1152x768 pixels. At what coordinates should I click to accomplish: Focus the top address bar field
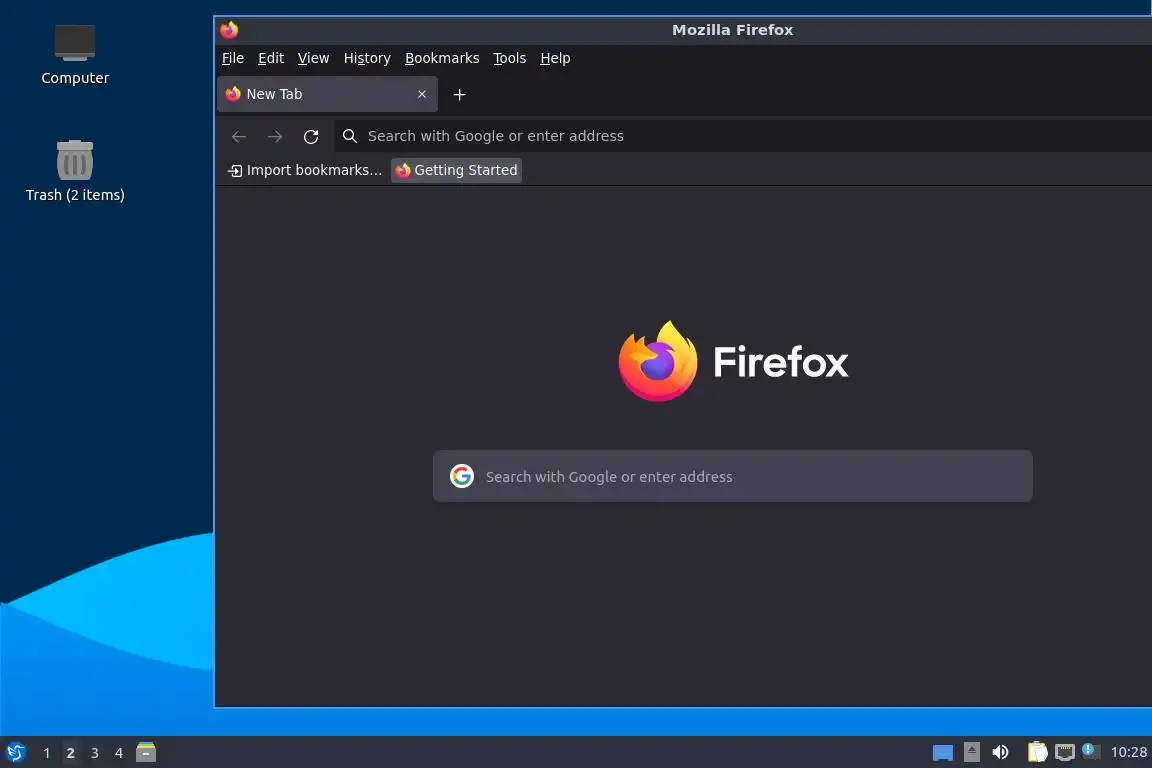pyautogui.click(x=742, y=136)
